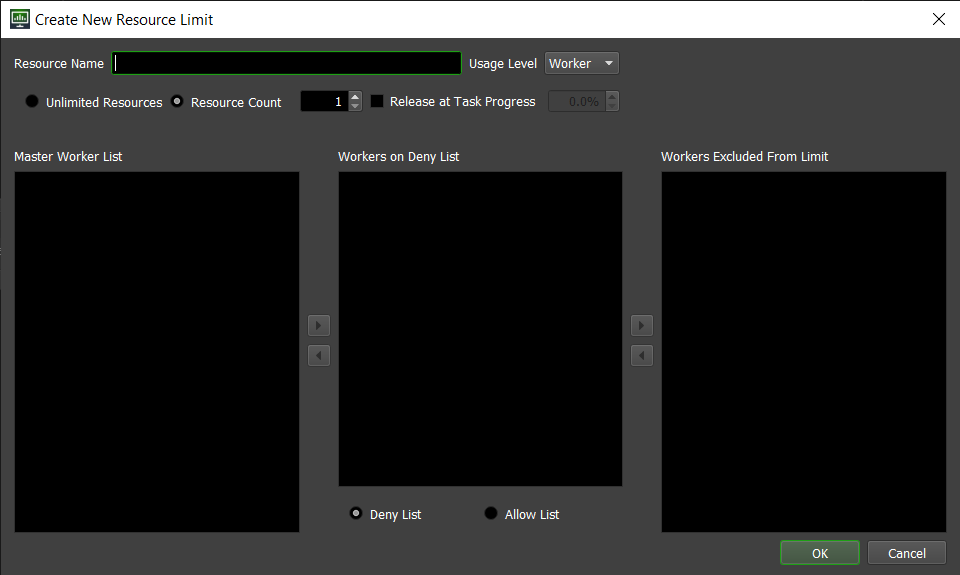Image resolution: width=960 pixels, height=575 pixels.
Task: Open the Usage Level dropdown
Action: tap(582, 64)
